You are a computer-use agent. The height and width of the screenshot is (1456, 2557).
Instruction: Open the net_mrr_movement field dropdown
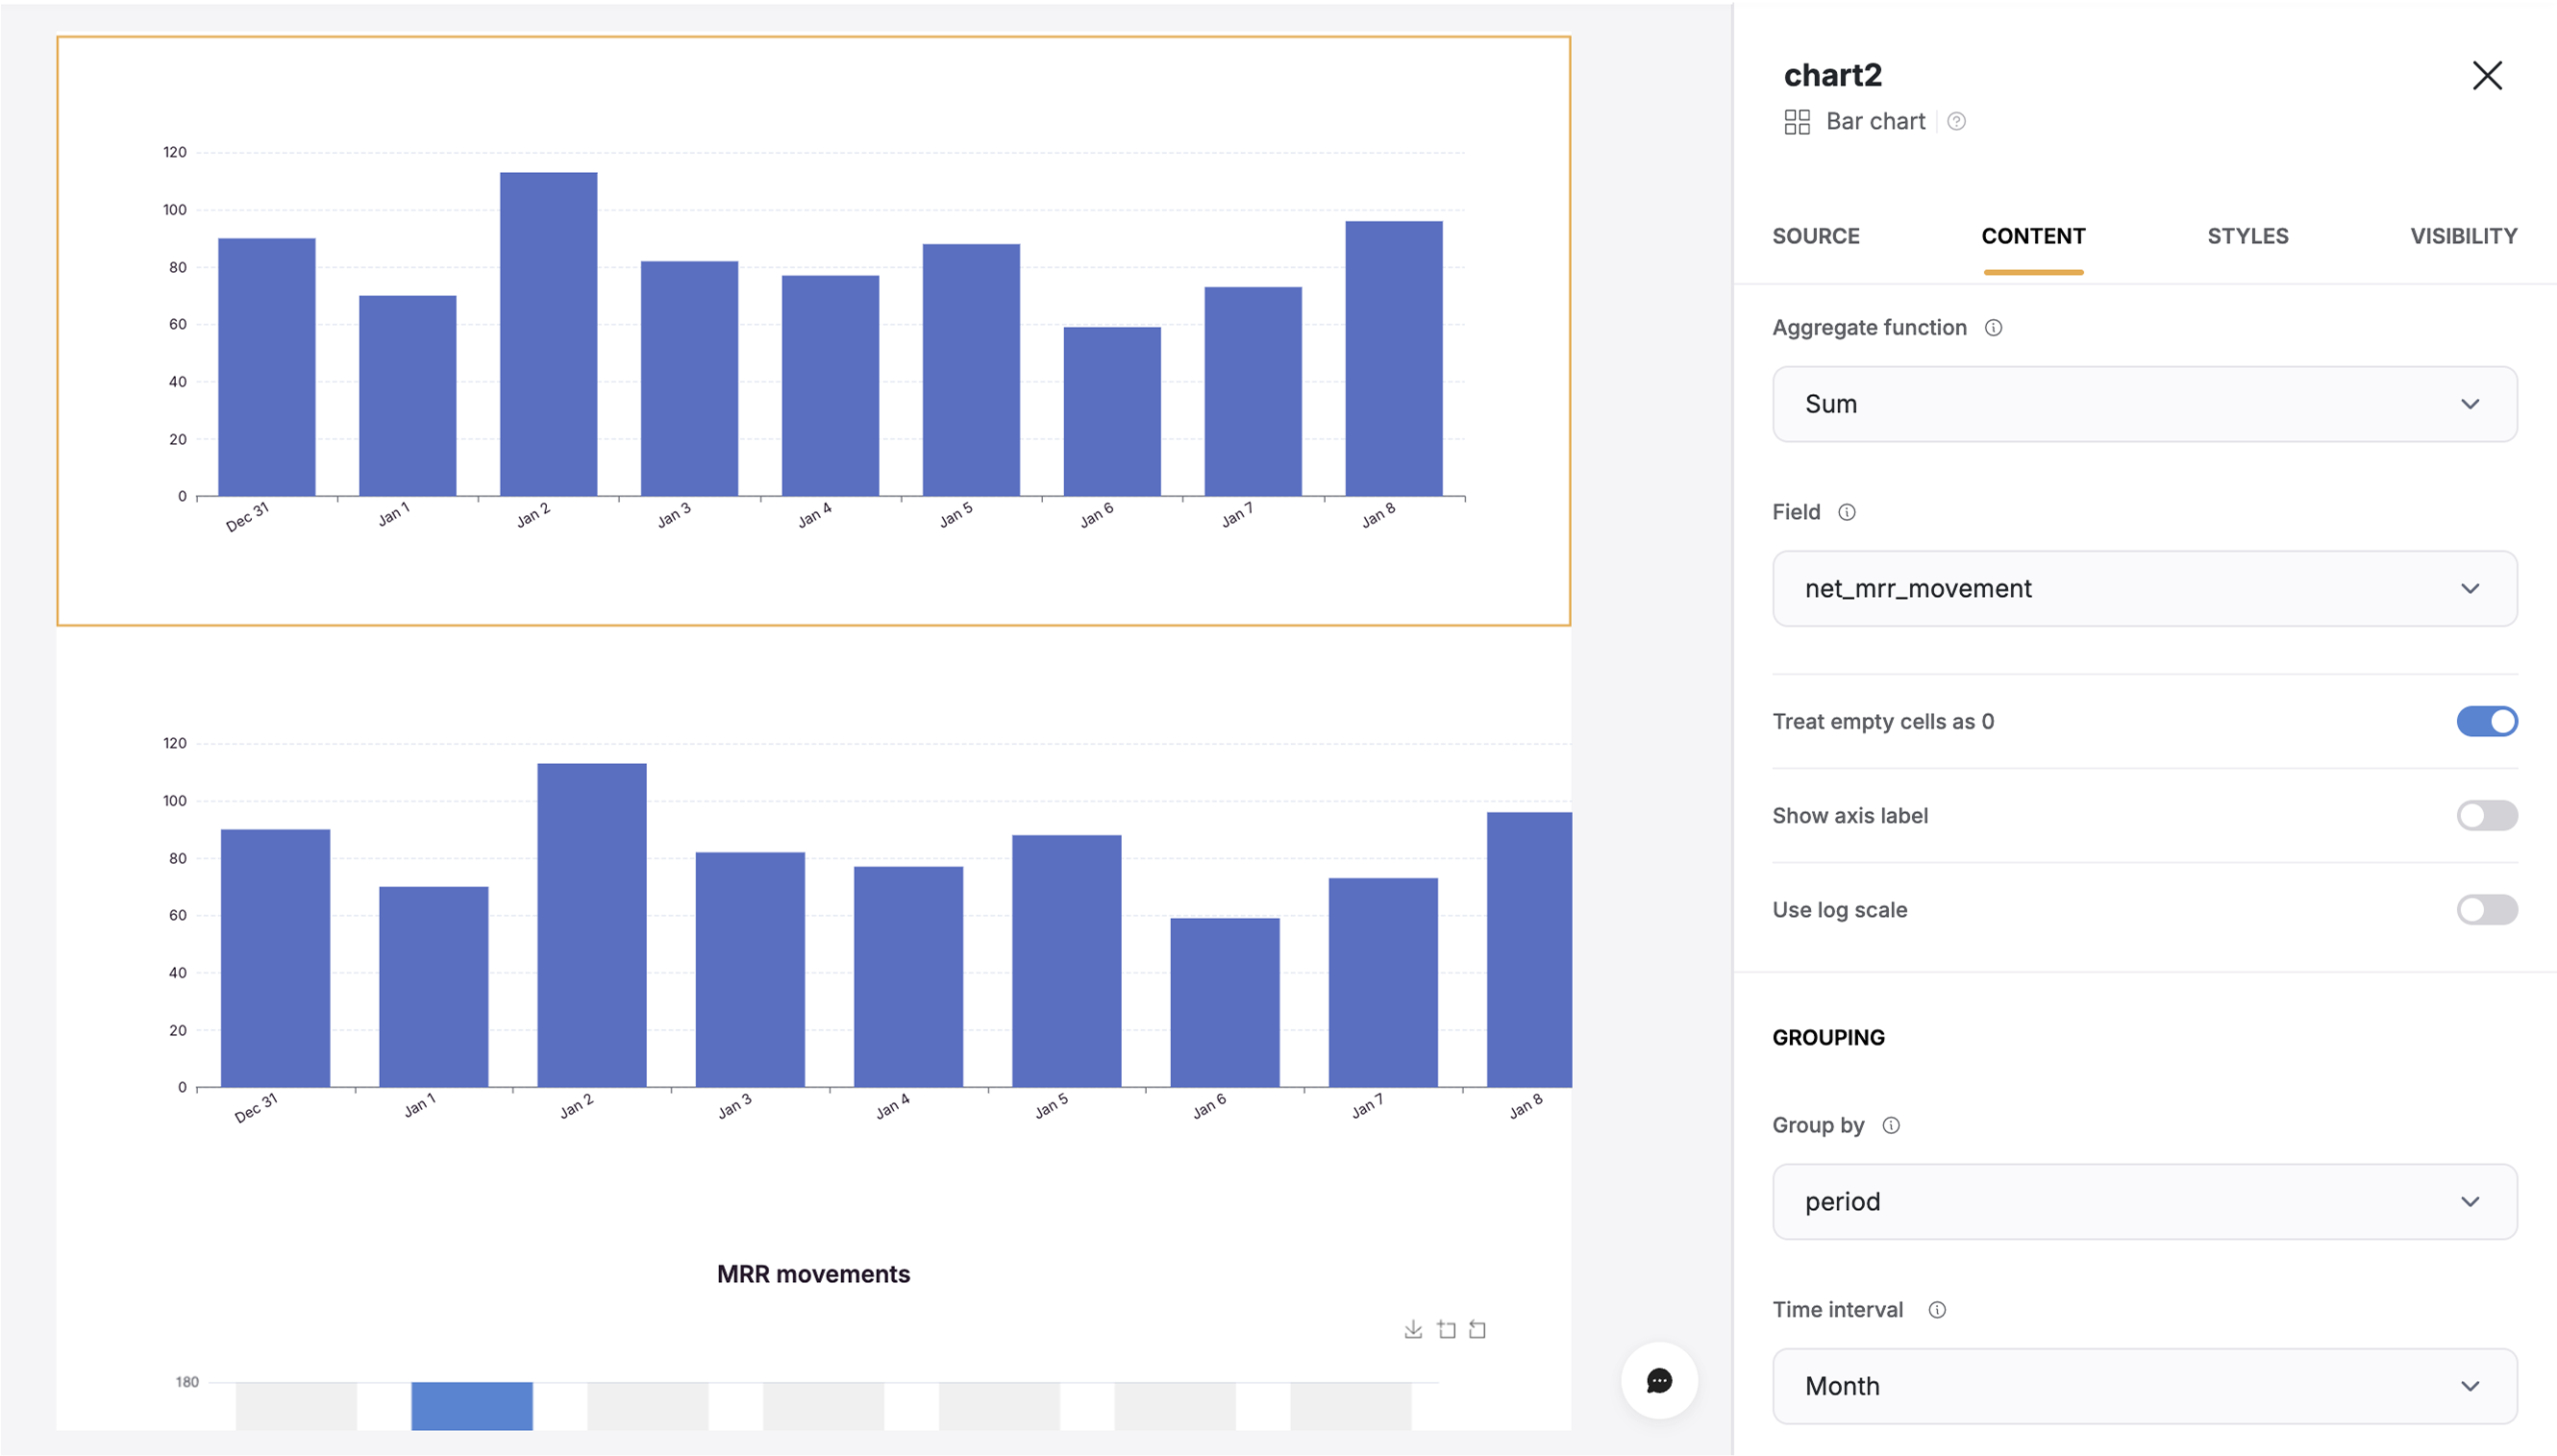pyautogui.click(x=2144, y=588)
